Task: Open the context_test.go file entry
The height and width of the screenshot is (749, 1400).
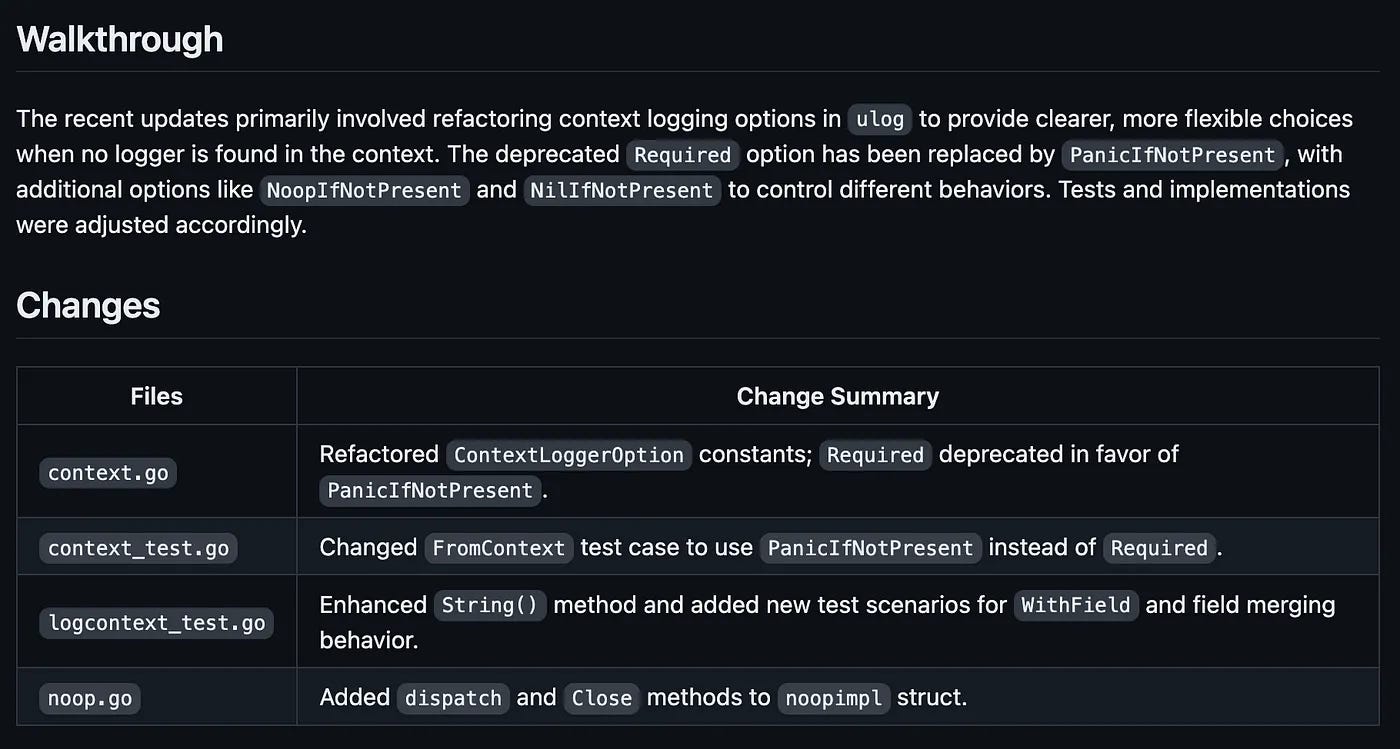Action: (x=138, y=548)
